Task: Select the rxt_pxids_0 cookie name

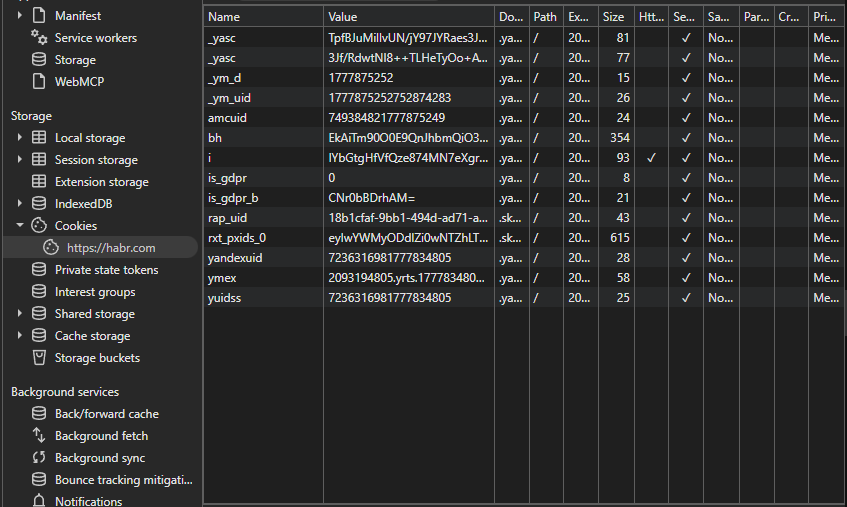Action: pos(237,238)
